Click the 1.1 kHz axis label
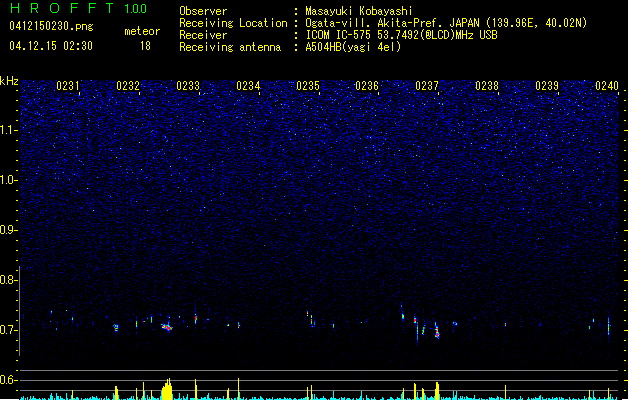 coord(9,130)
